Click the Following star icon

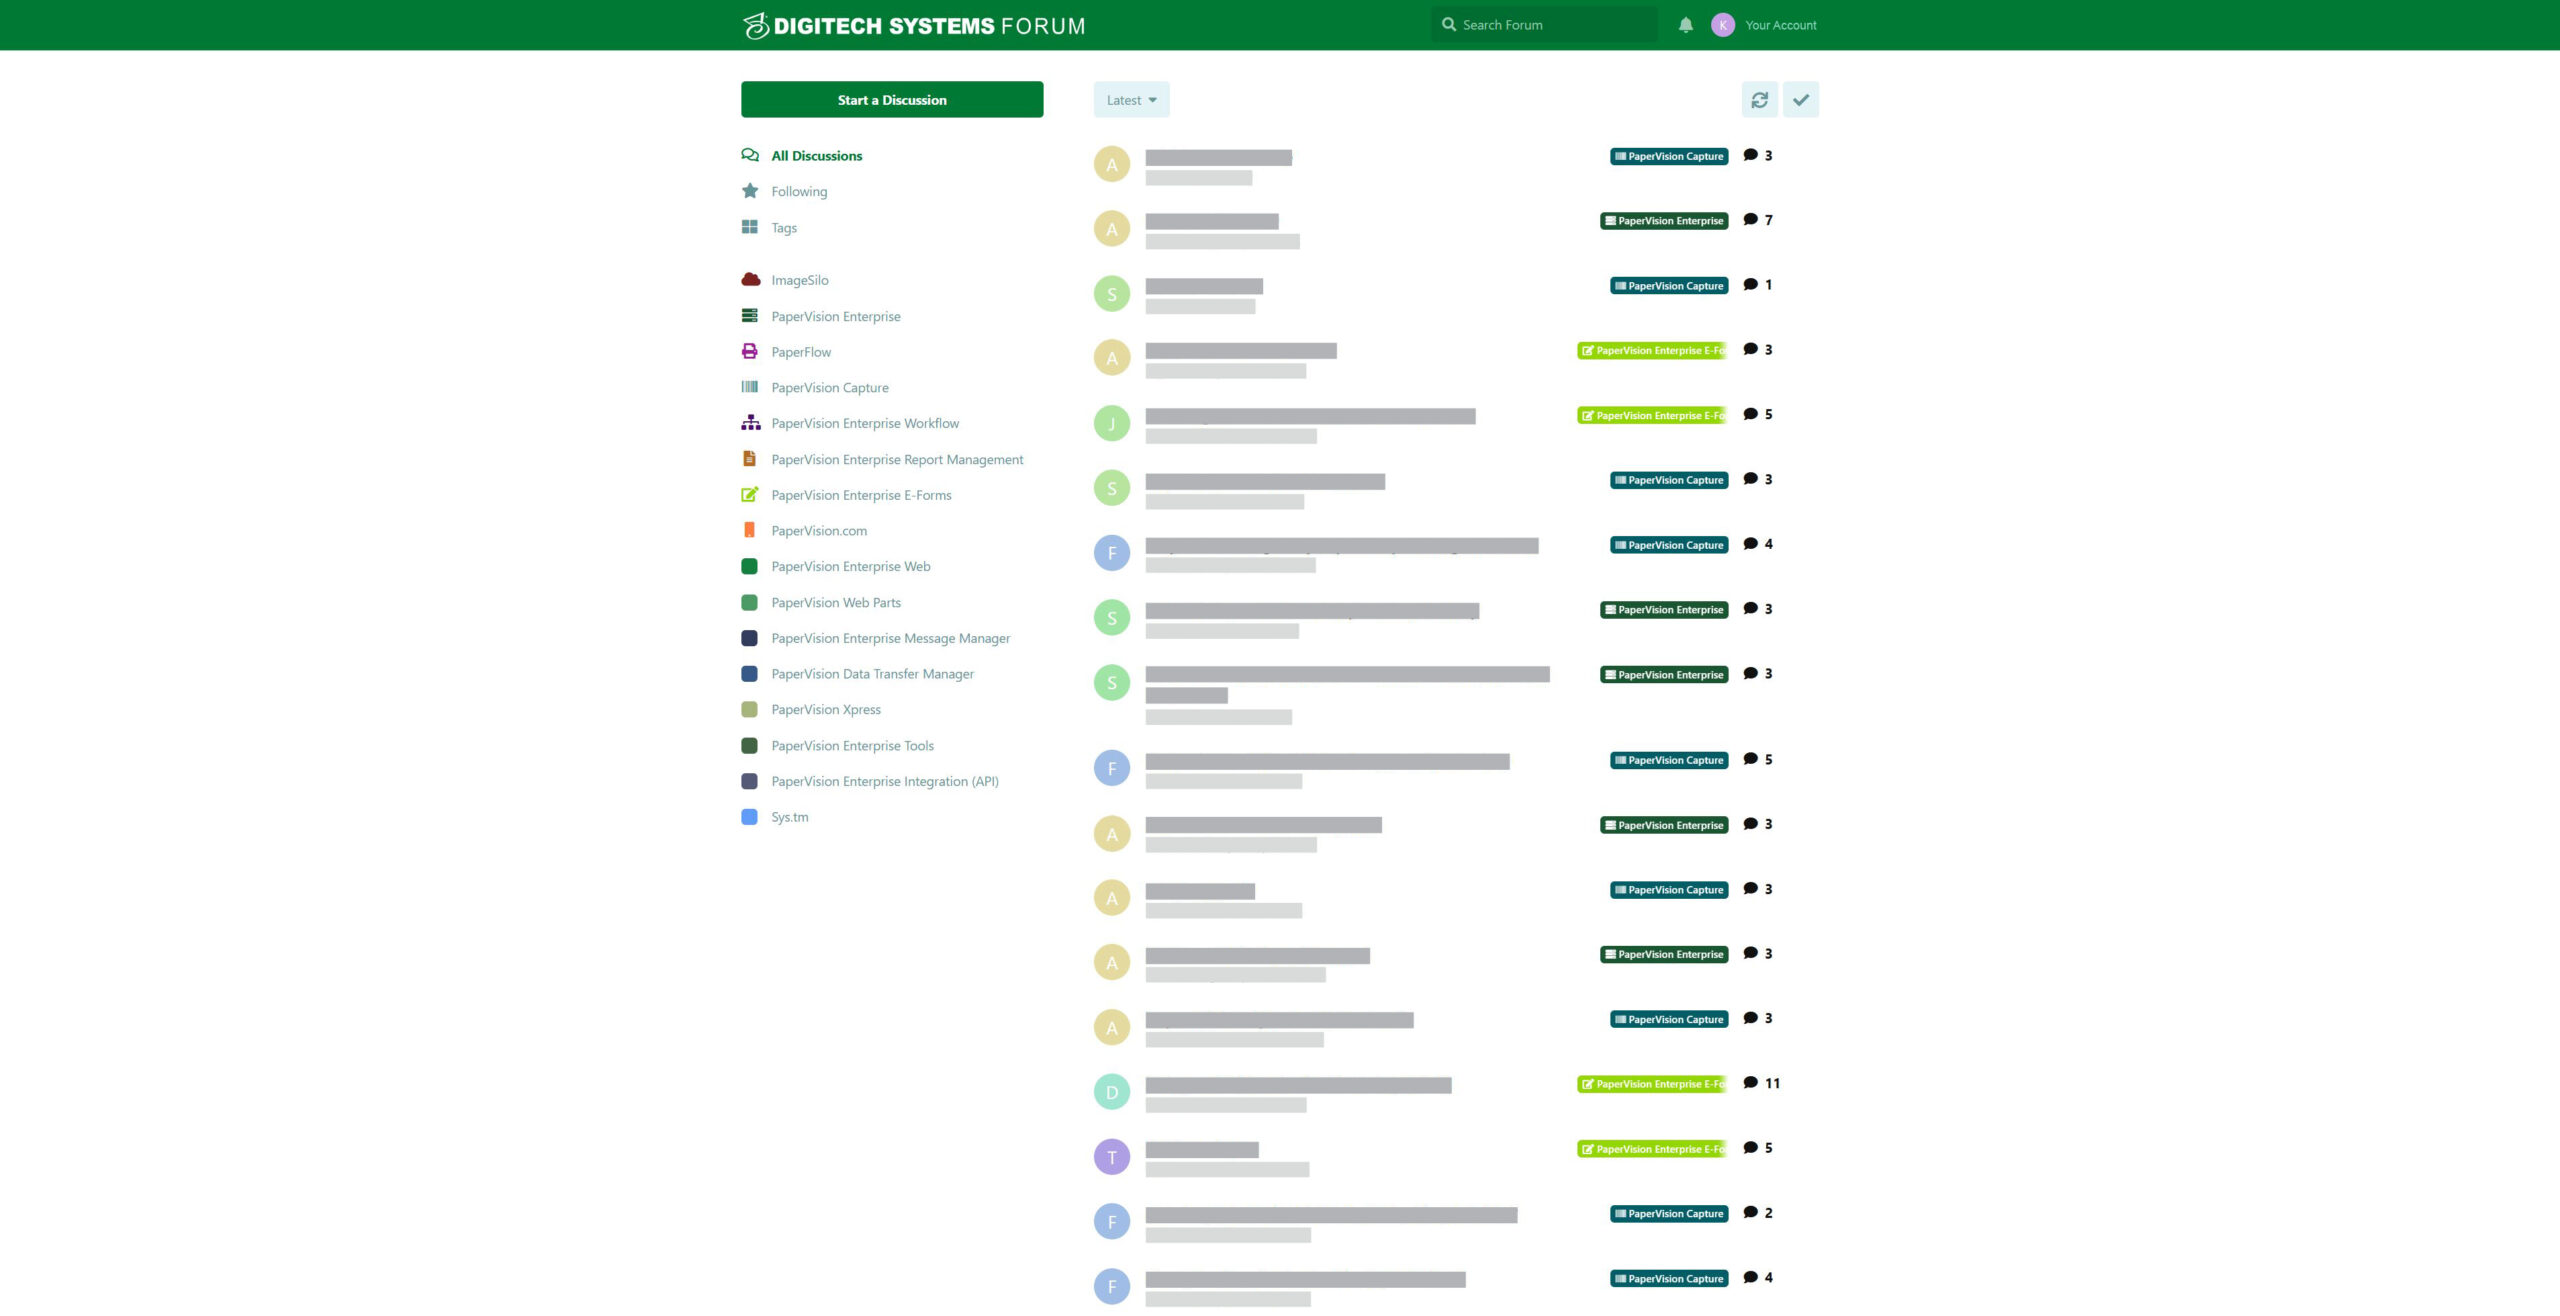click(x=750, y=191)
